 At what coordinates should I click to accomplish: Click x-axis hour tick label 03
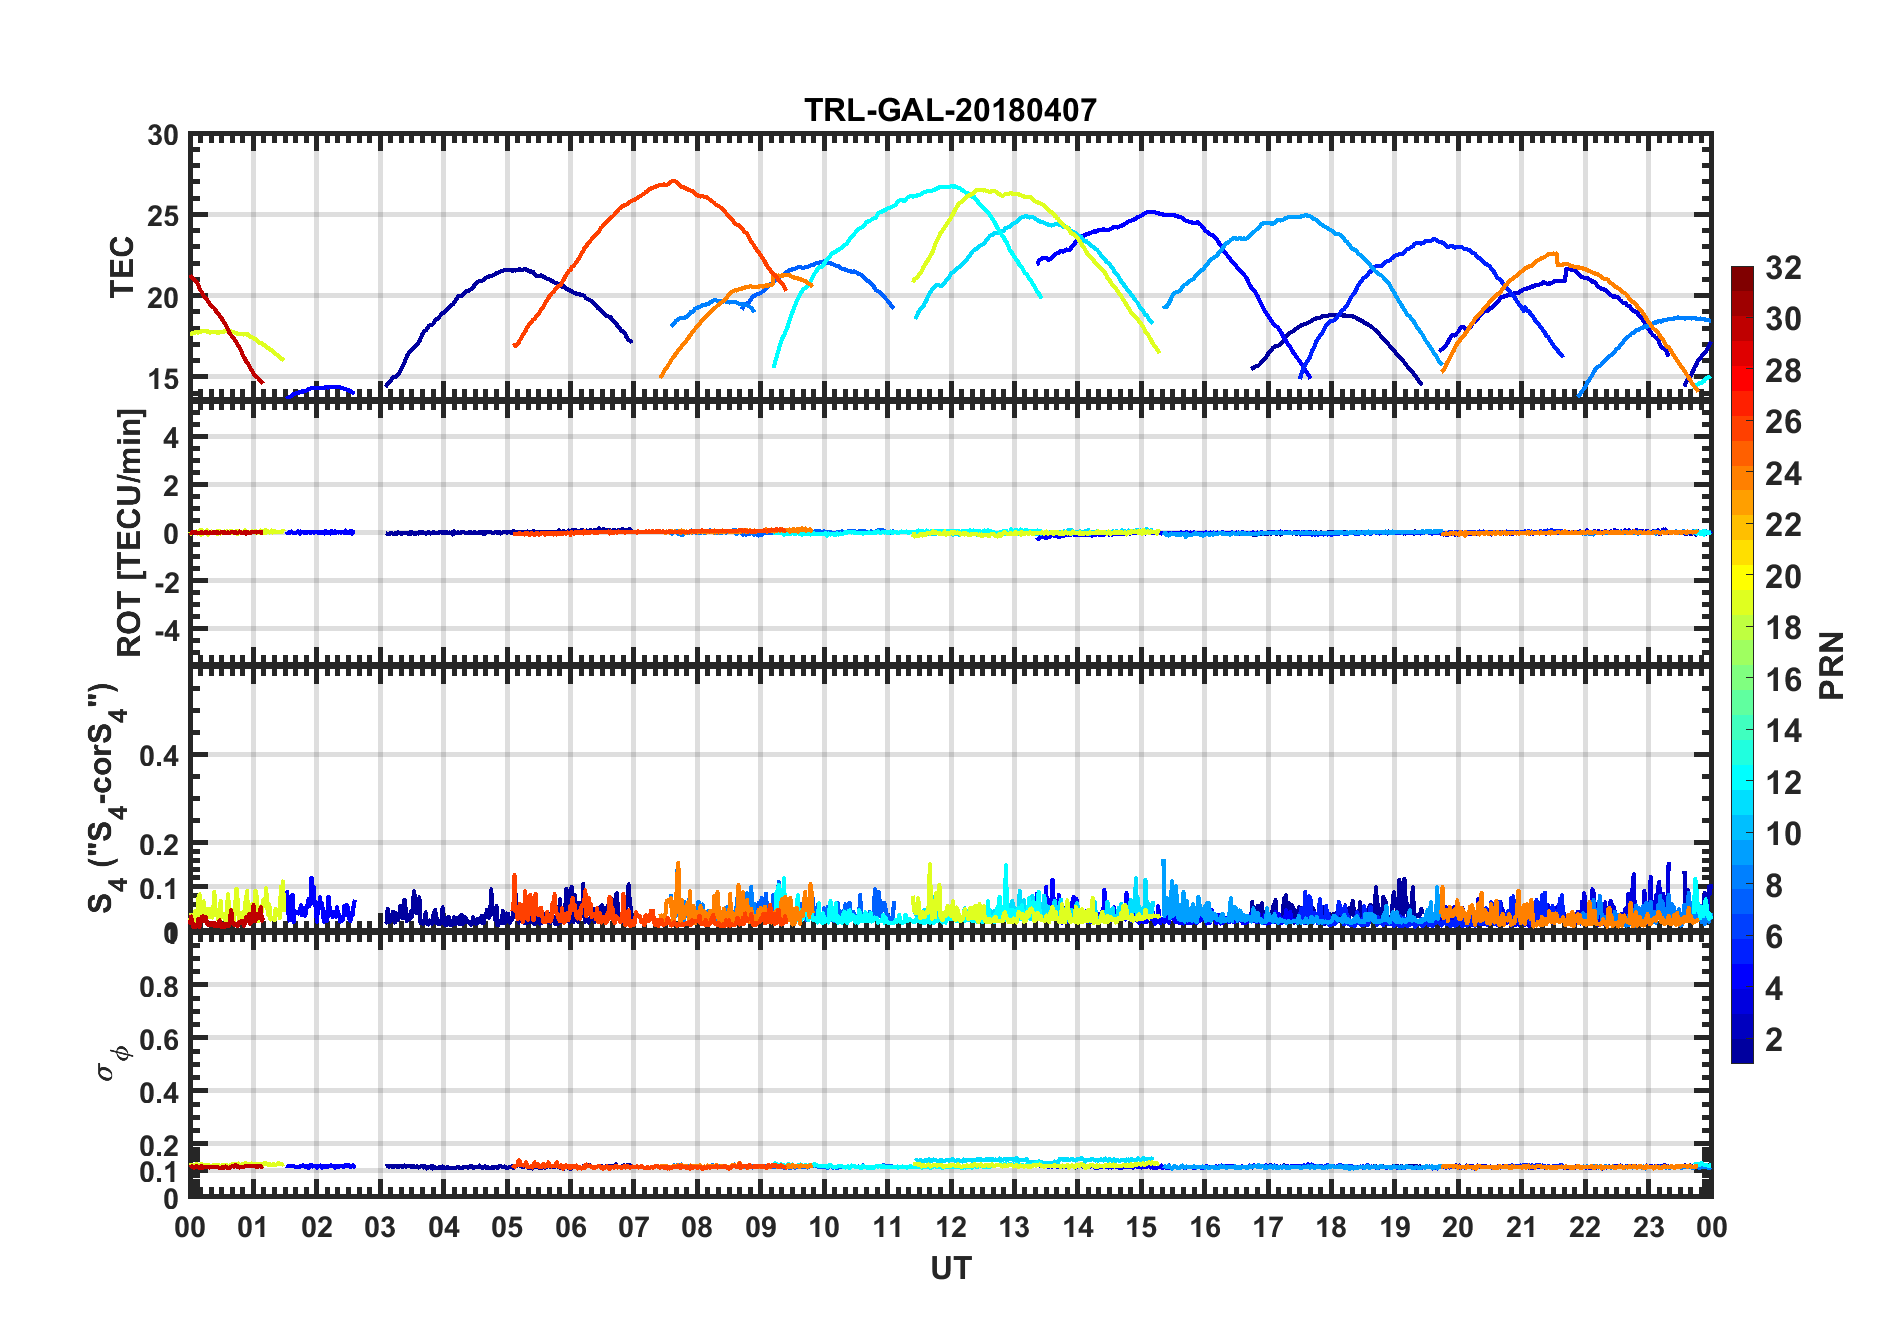[380, 1227]
